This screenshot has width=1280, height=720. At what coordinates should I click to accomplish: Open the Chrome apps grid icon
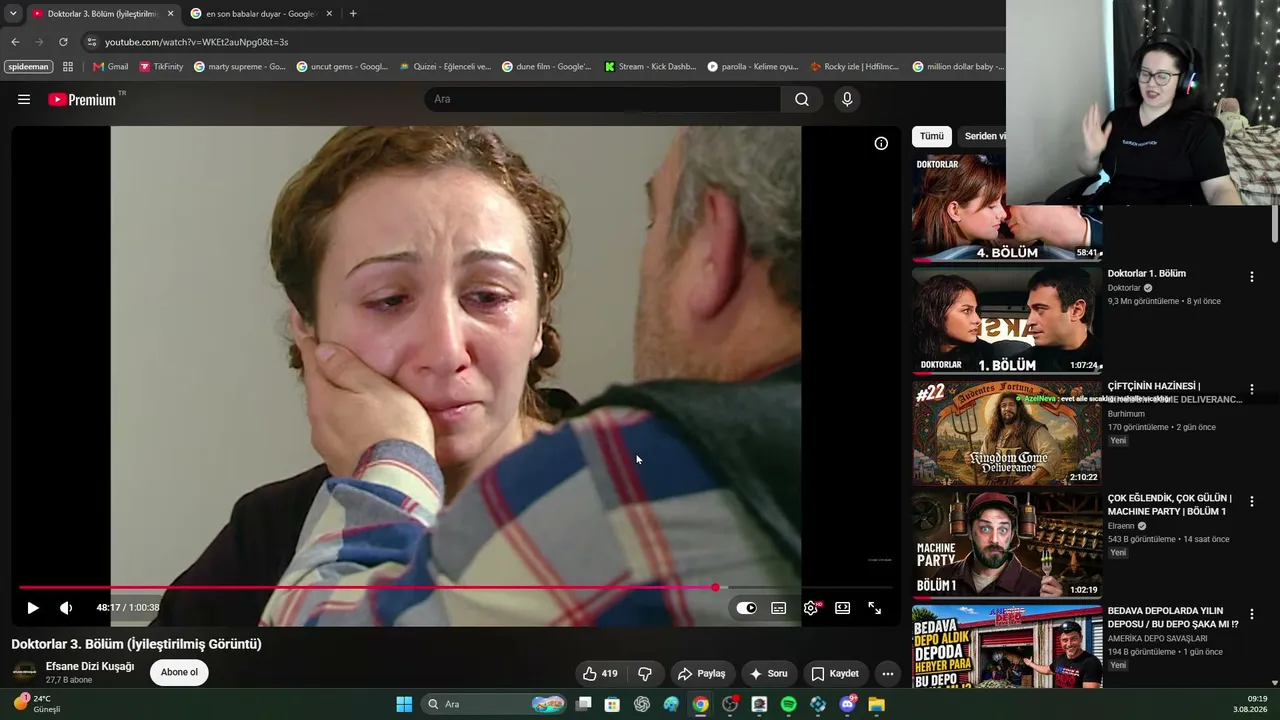[68, 67]
